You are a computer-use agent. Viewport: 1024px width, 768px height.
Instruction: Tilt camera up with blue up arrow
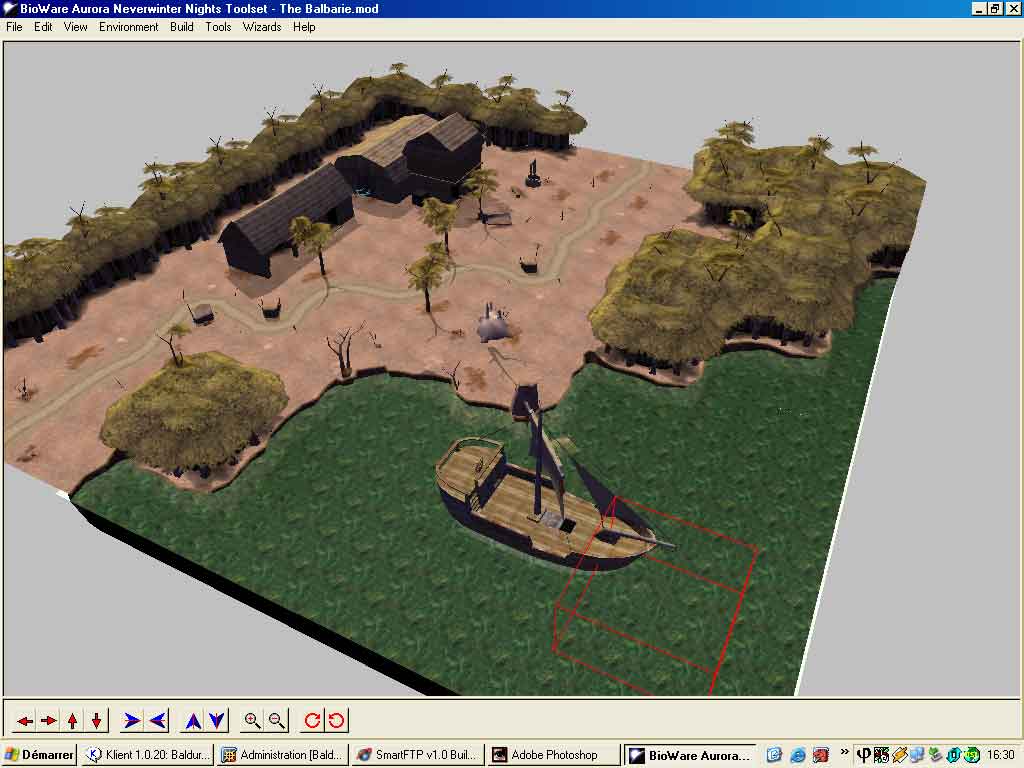coord(193,721)
